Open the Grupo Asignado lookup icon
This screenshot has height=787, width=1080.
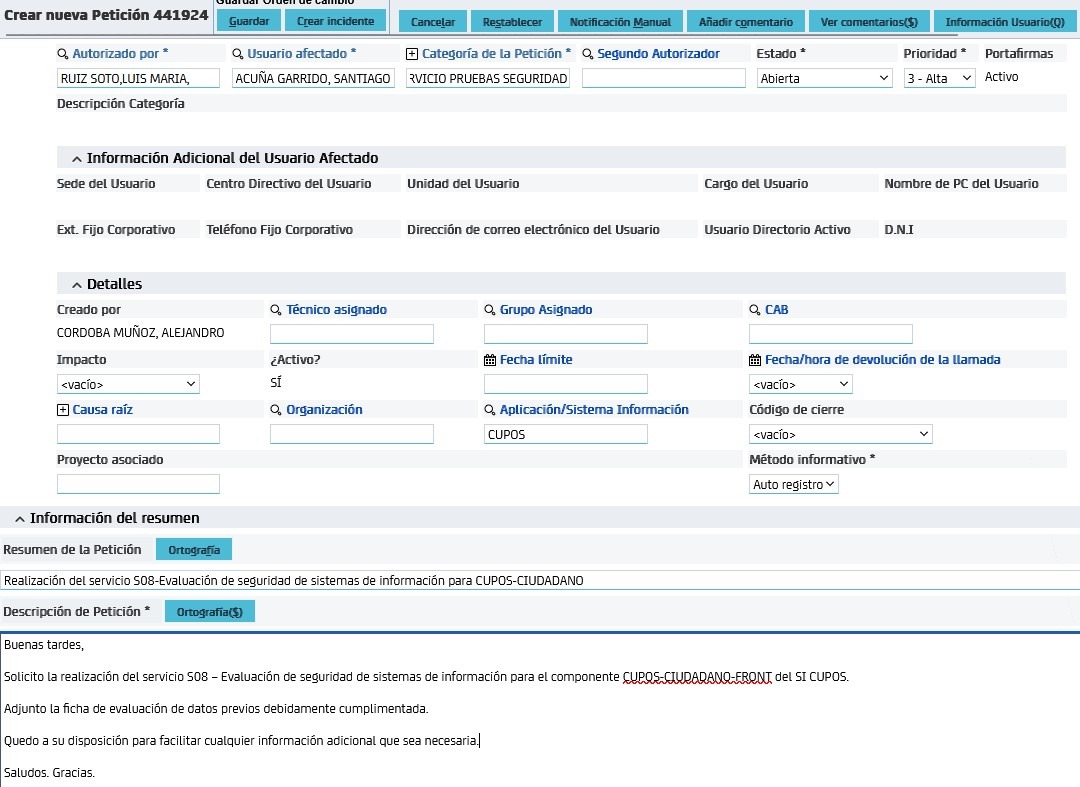click(489, 309)
